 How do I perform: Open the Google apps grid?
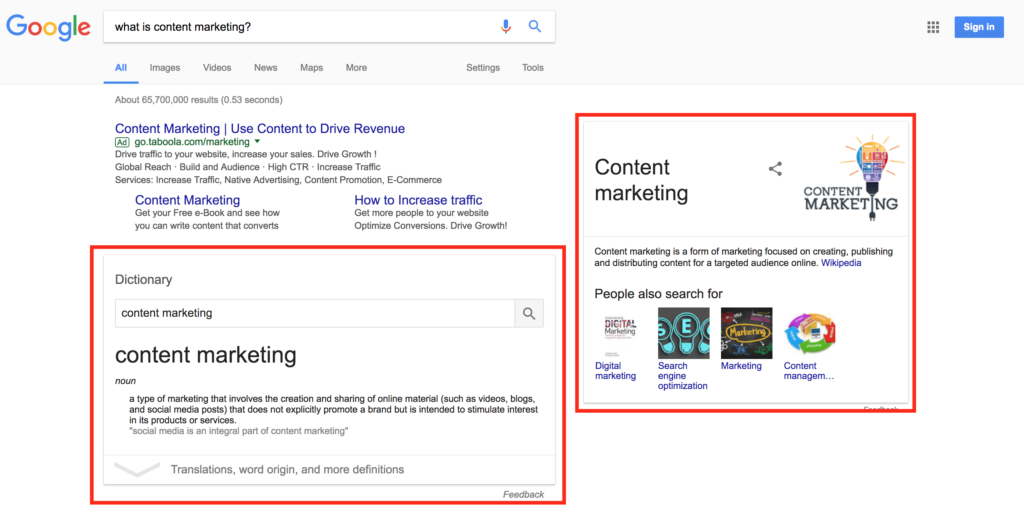[933, 27]
